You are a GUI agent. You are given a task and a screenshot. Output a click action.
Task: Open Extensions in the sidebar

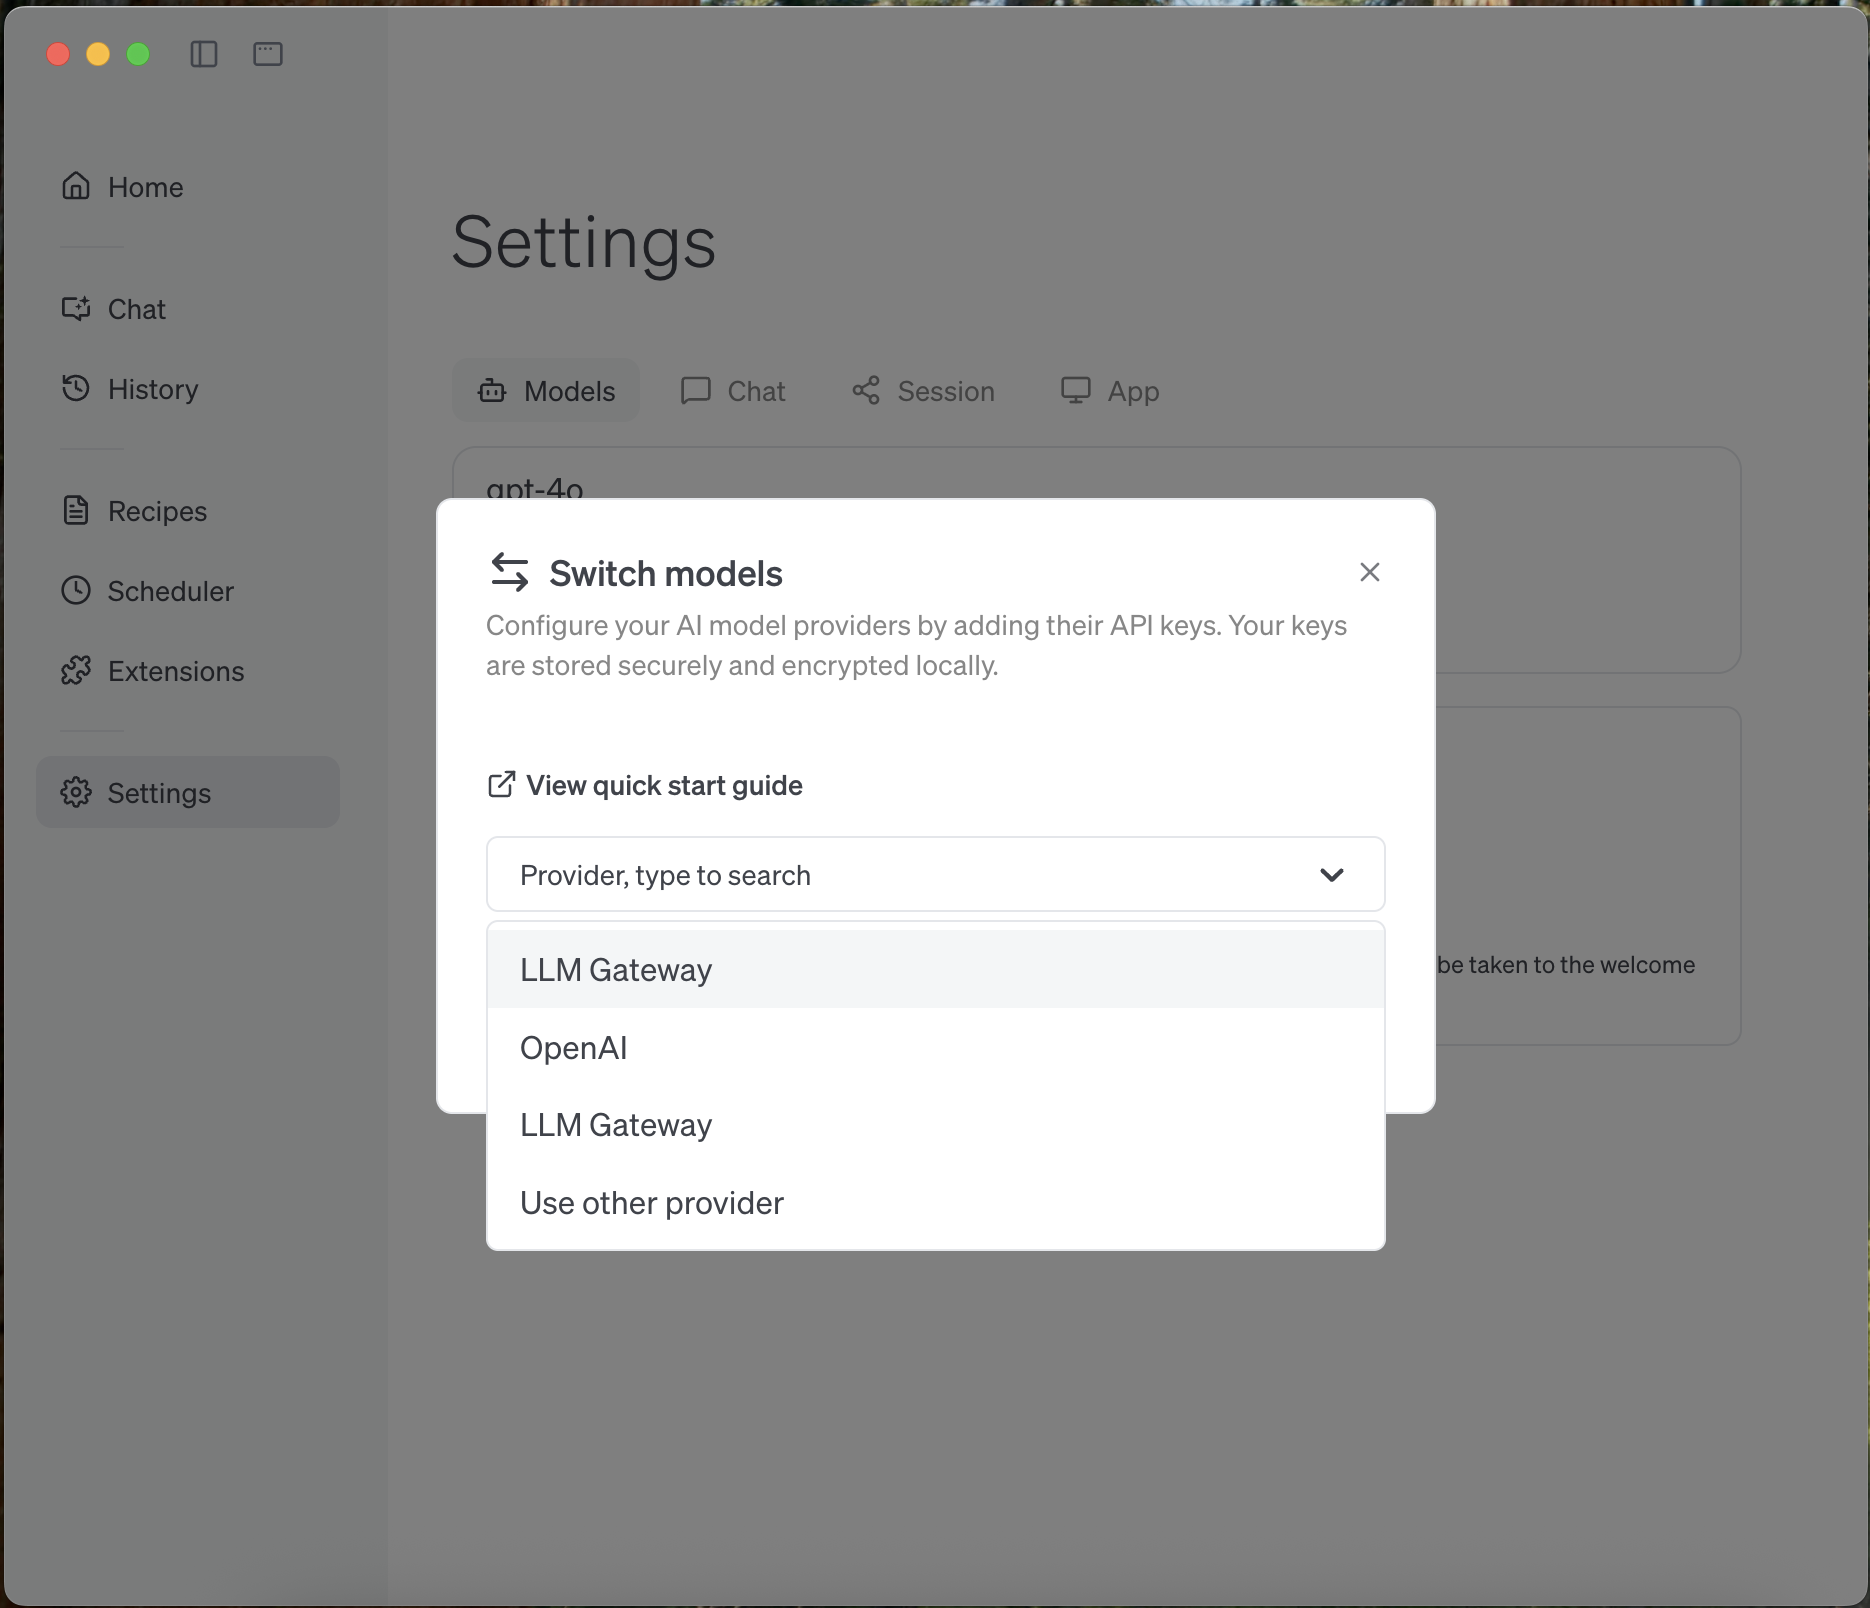188,671
